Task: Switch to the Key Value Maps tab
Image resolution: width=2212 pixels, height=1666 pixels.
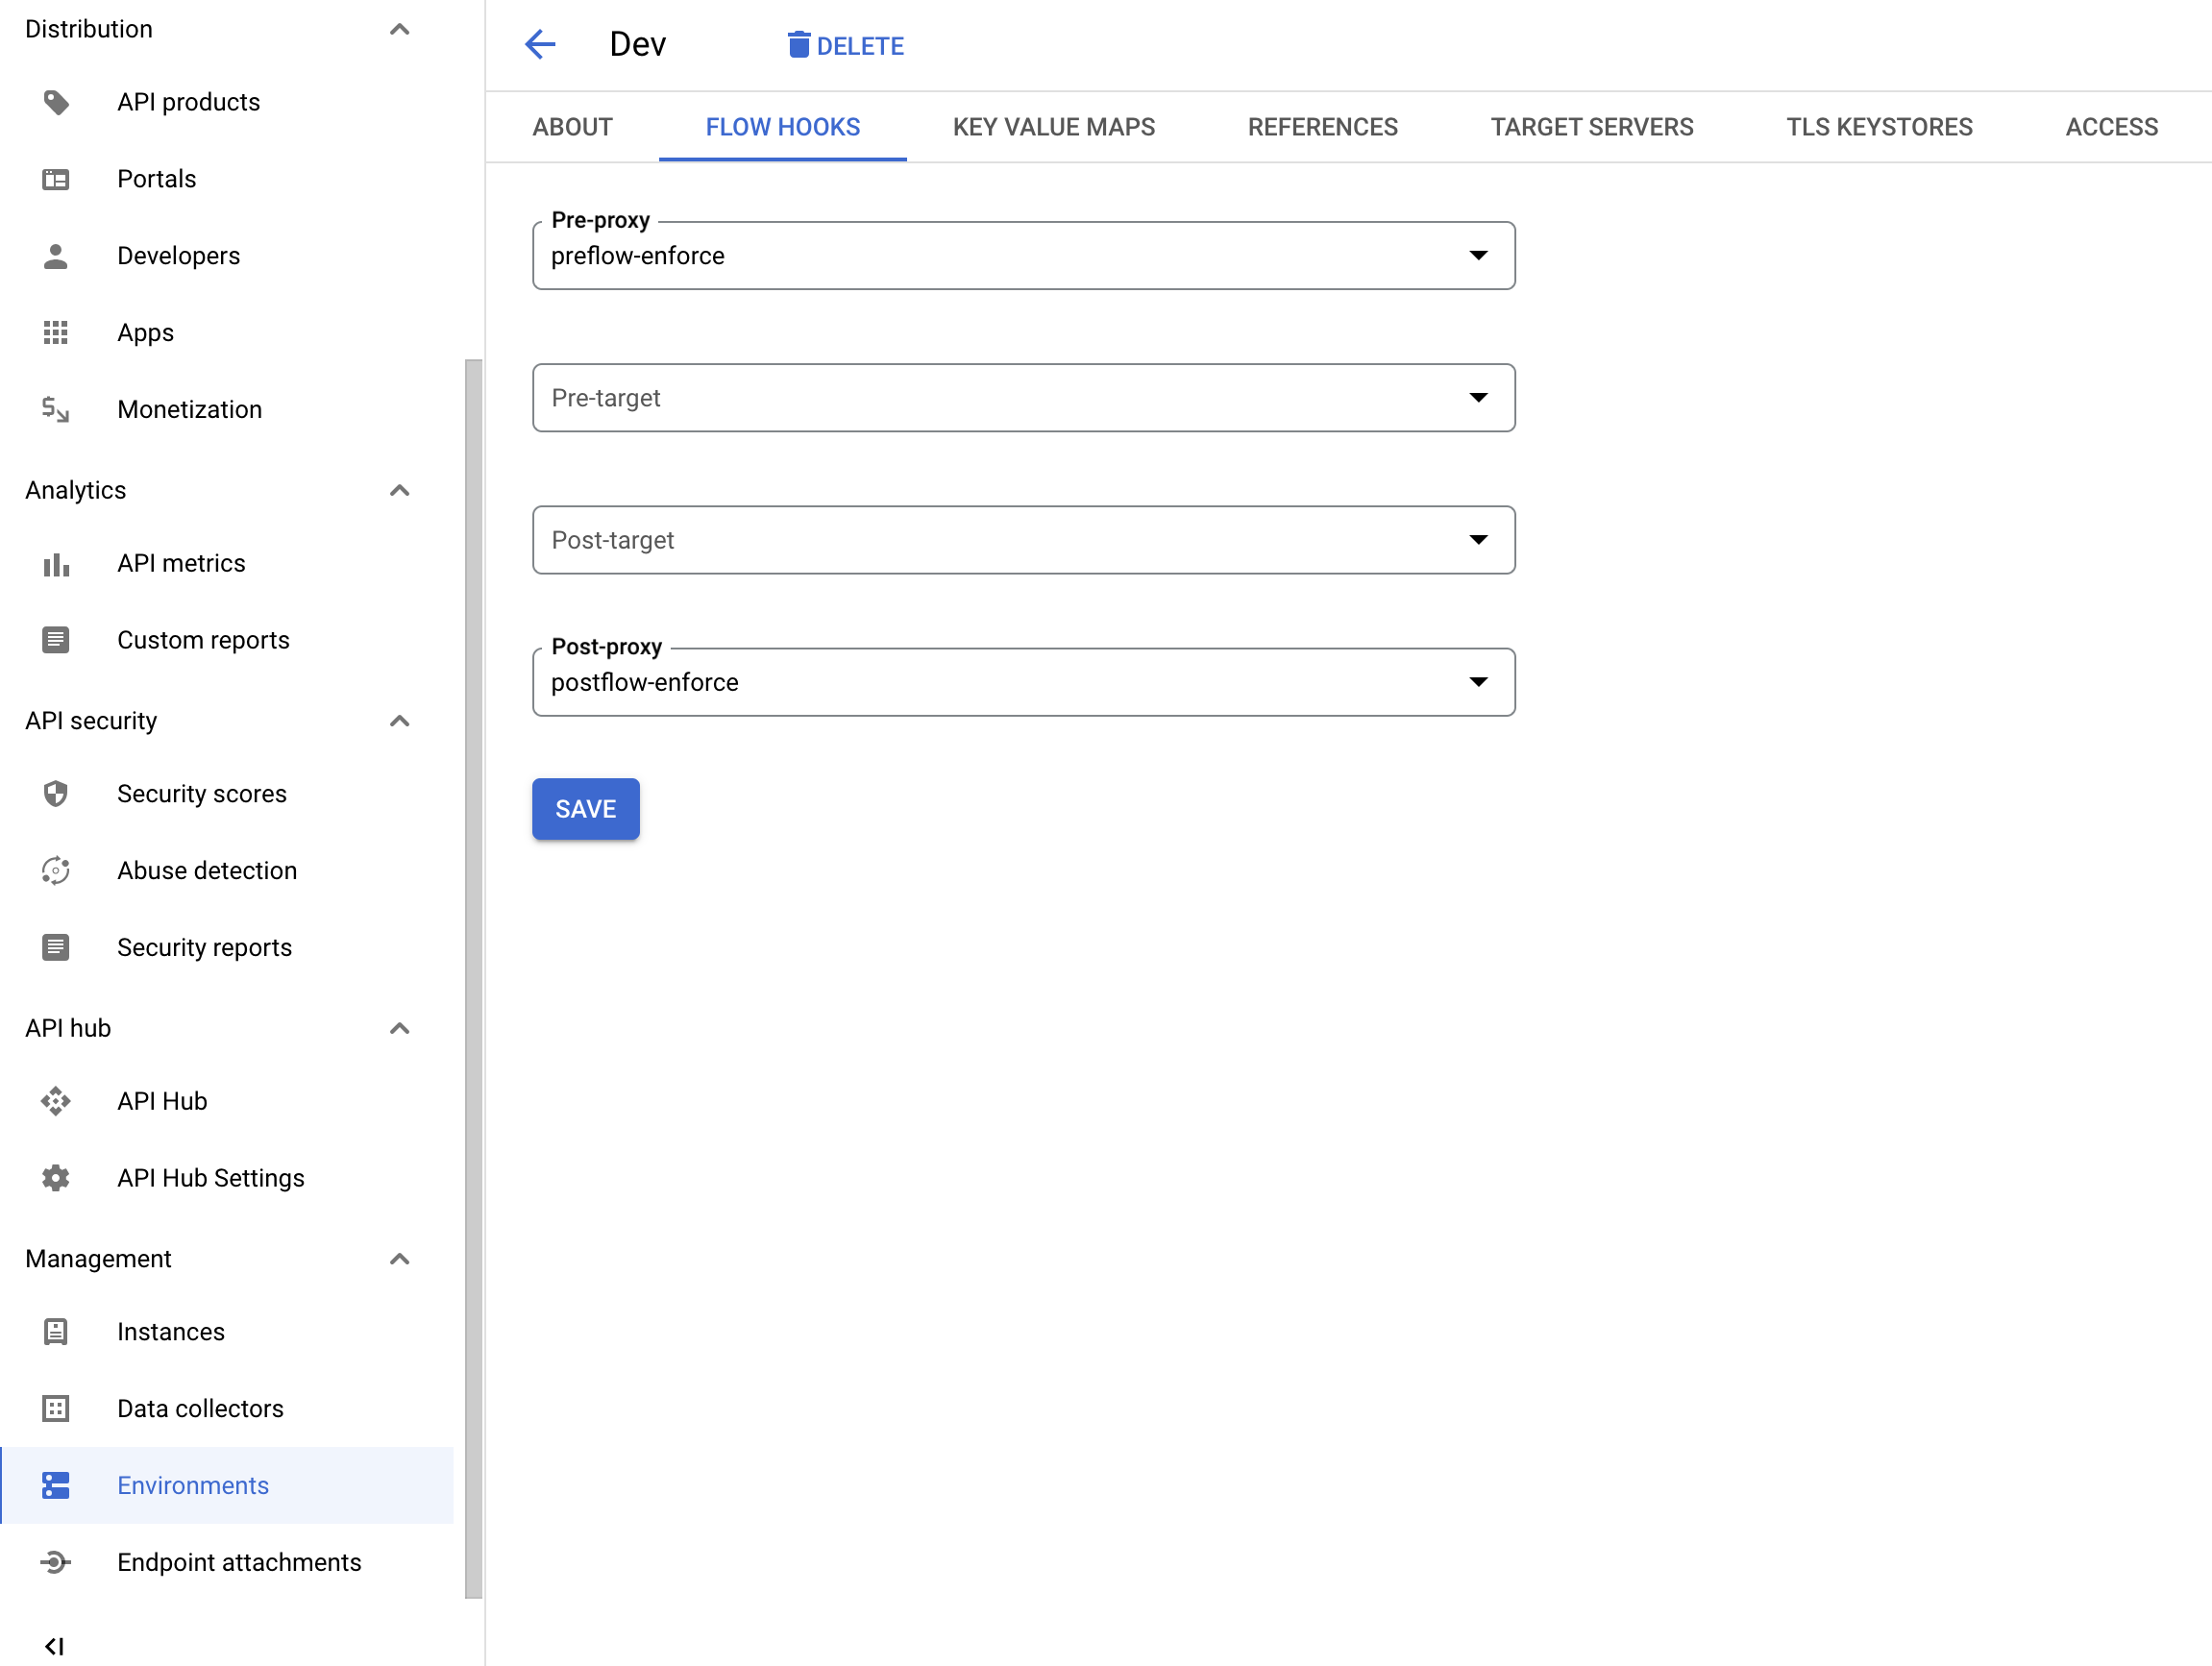Action: click(1053, 127)
